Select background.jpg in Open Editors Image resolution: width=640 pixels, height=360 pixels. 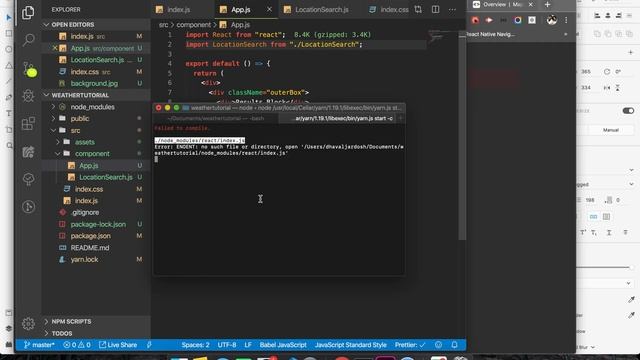pyautogui.click(x=96, y=83)
